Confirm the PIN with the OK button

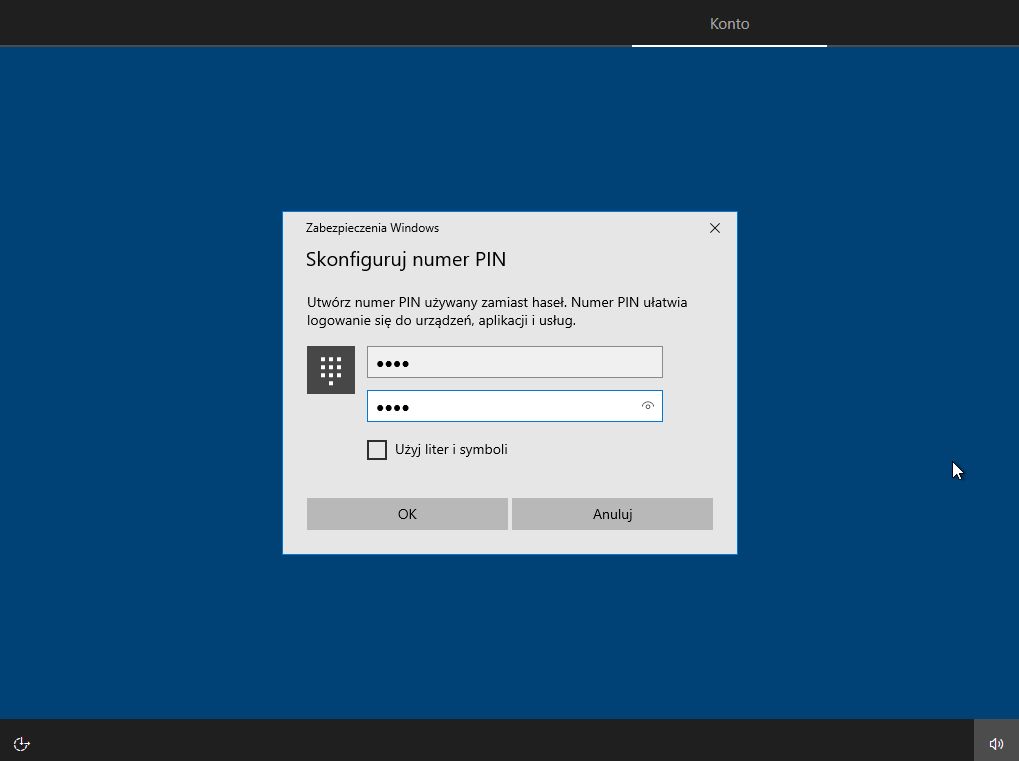[407, 514]
